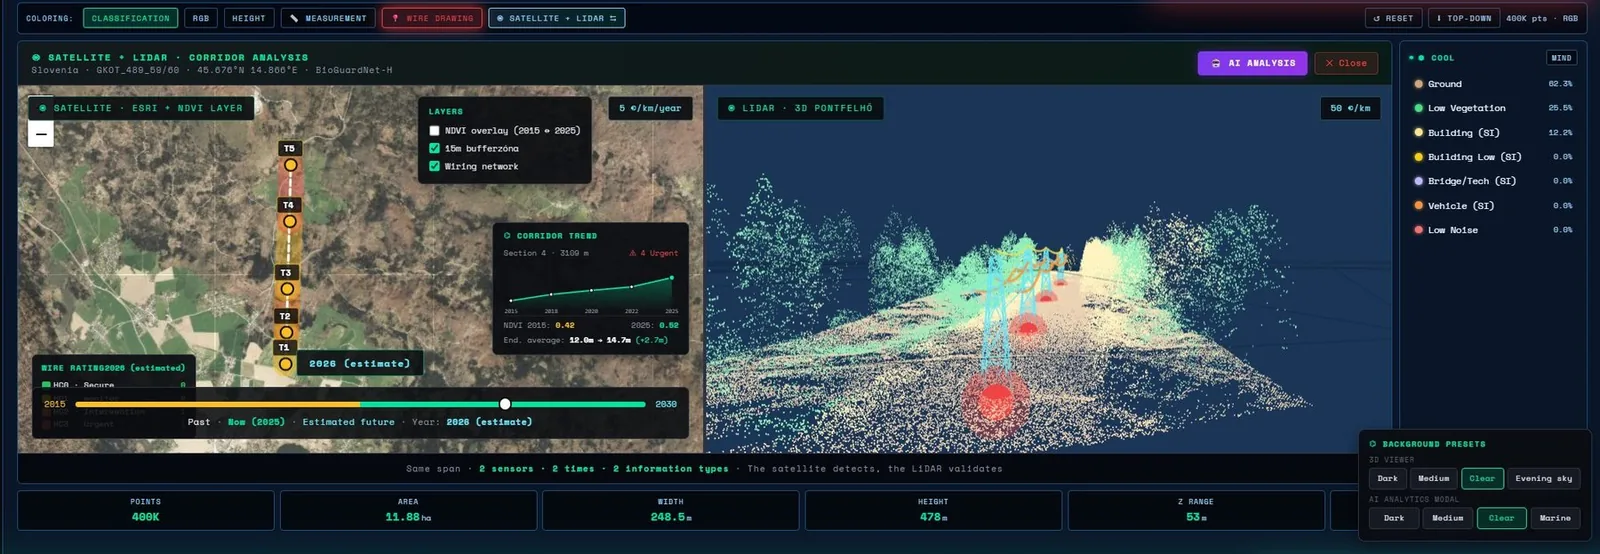The height and width of the screenshot is (554, 1600).
Task: Set 3D viewer background to Dark
Action: click(x=1388, y=479)
